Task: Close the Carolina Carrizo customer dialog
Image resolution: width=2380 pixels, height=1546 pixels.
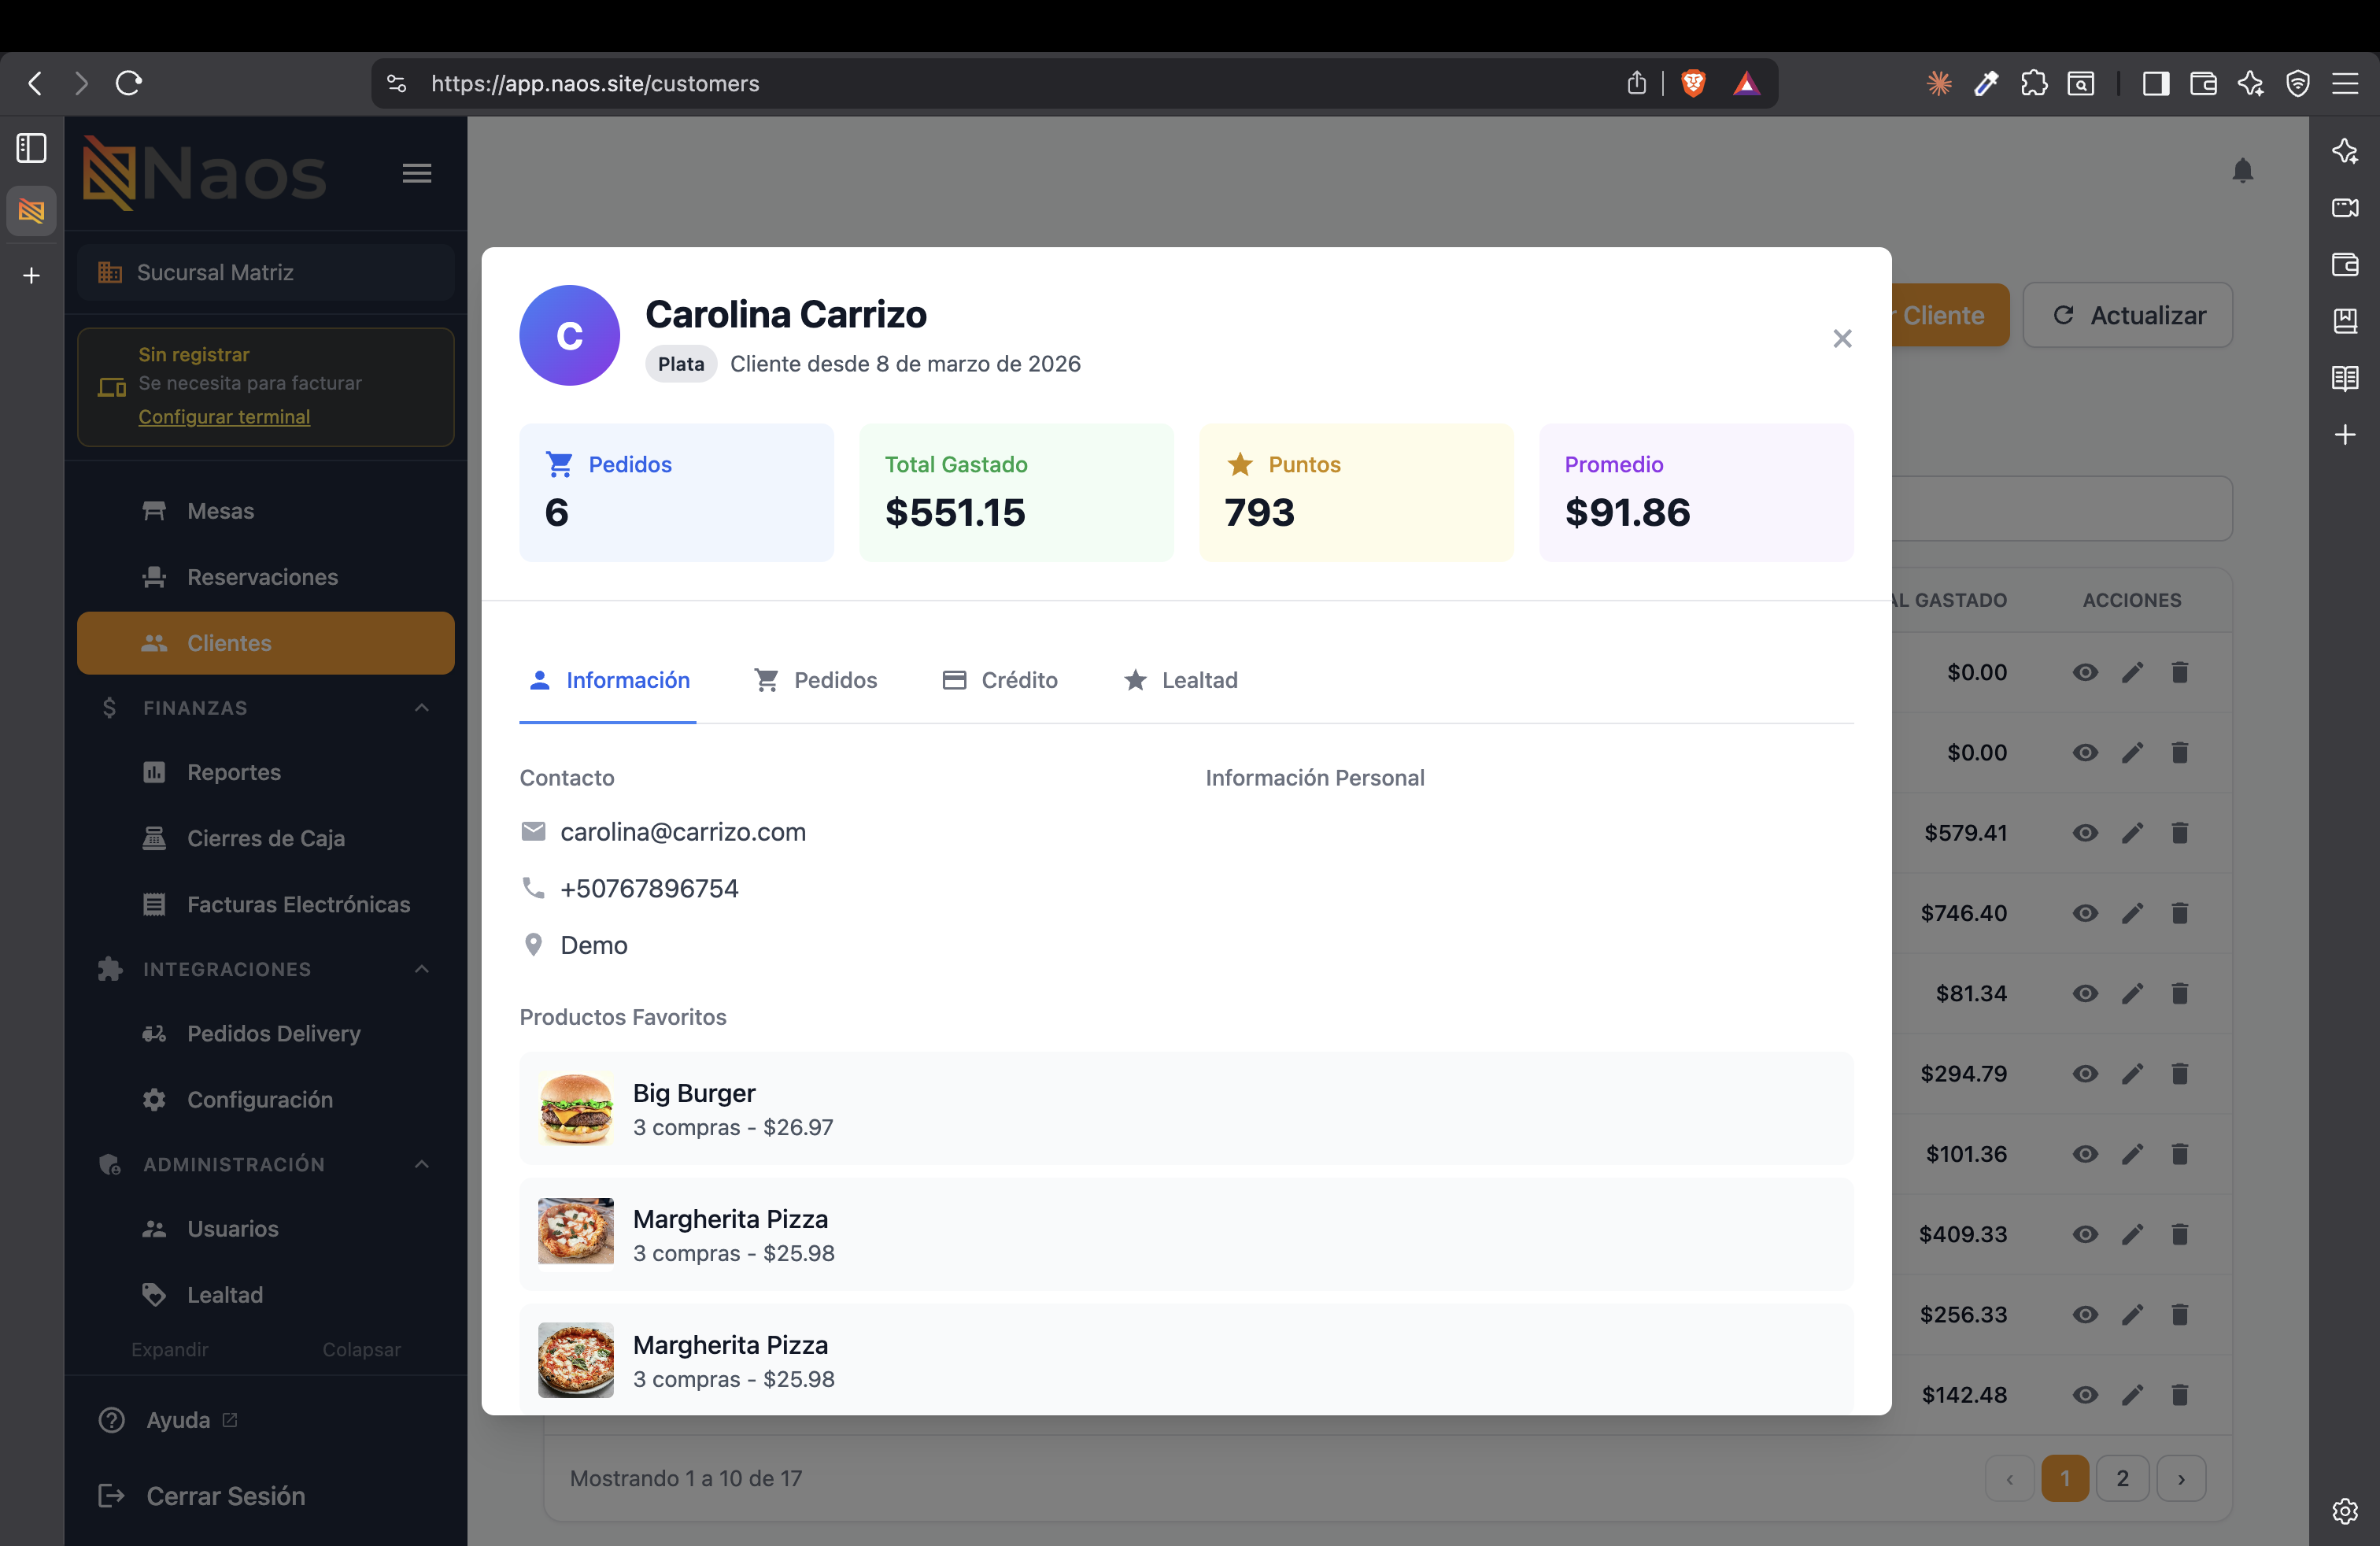Action: pos(1842,338)
